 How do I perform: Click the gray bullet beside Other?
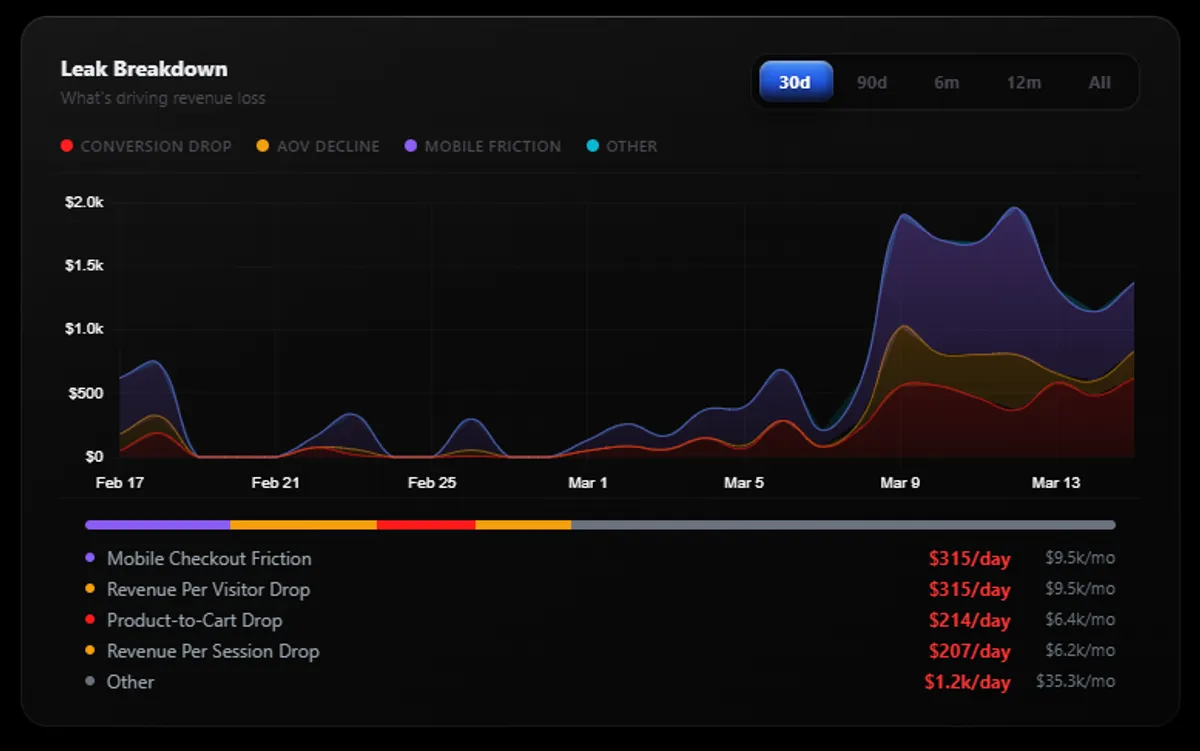(x=91, y=682)
